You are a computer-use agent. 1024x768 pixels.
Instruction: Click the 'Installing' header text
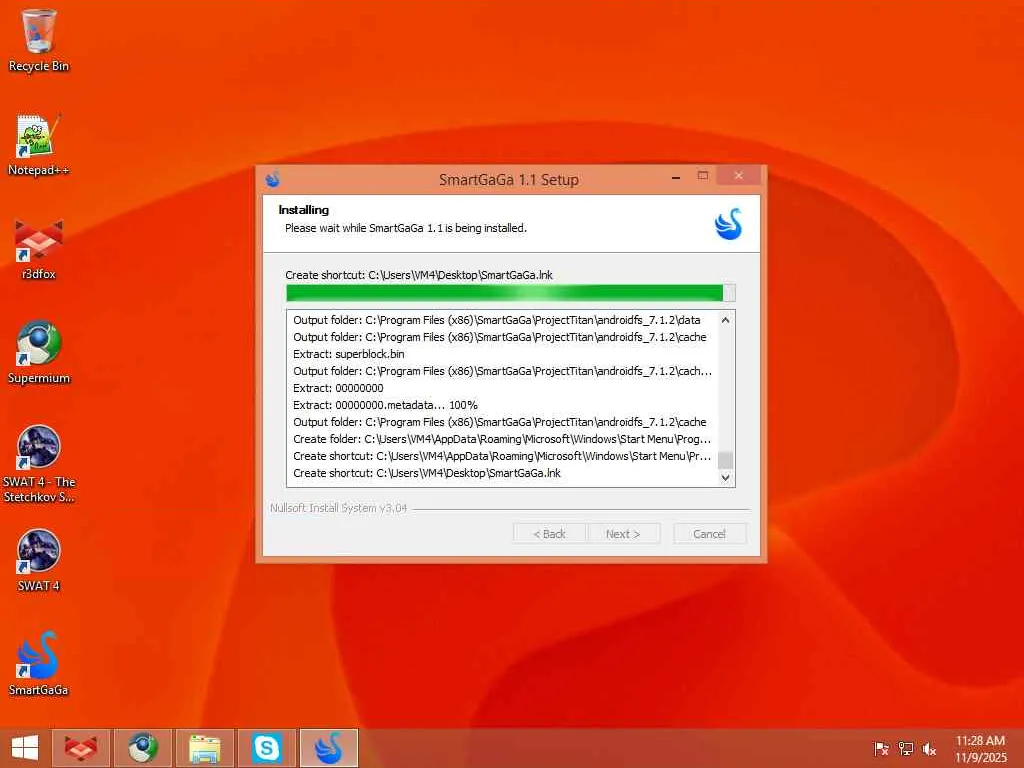tap(304, 210)
